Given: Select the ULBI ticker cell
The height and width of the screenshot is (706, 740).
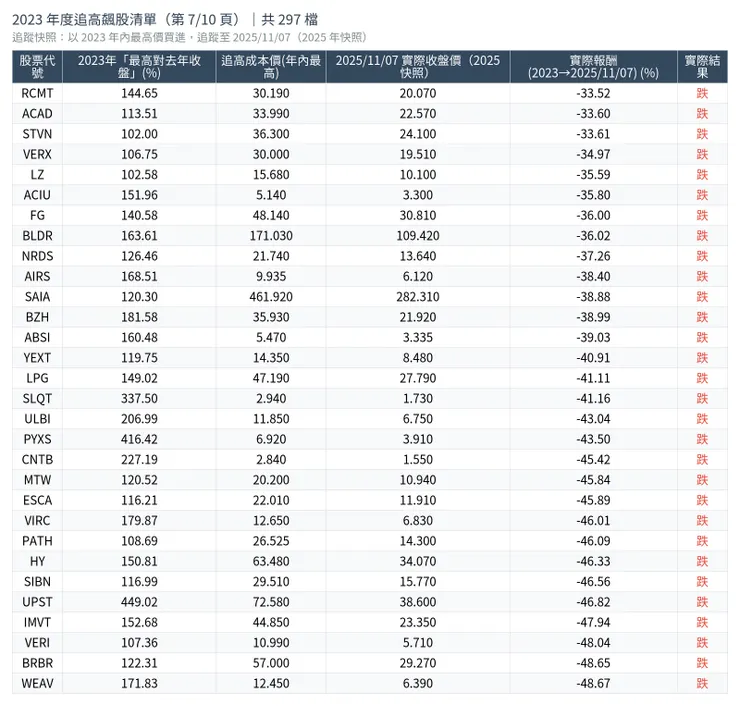Looking at the screenshot, I should [x=37, y=419].
